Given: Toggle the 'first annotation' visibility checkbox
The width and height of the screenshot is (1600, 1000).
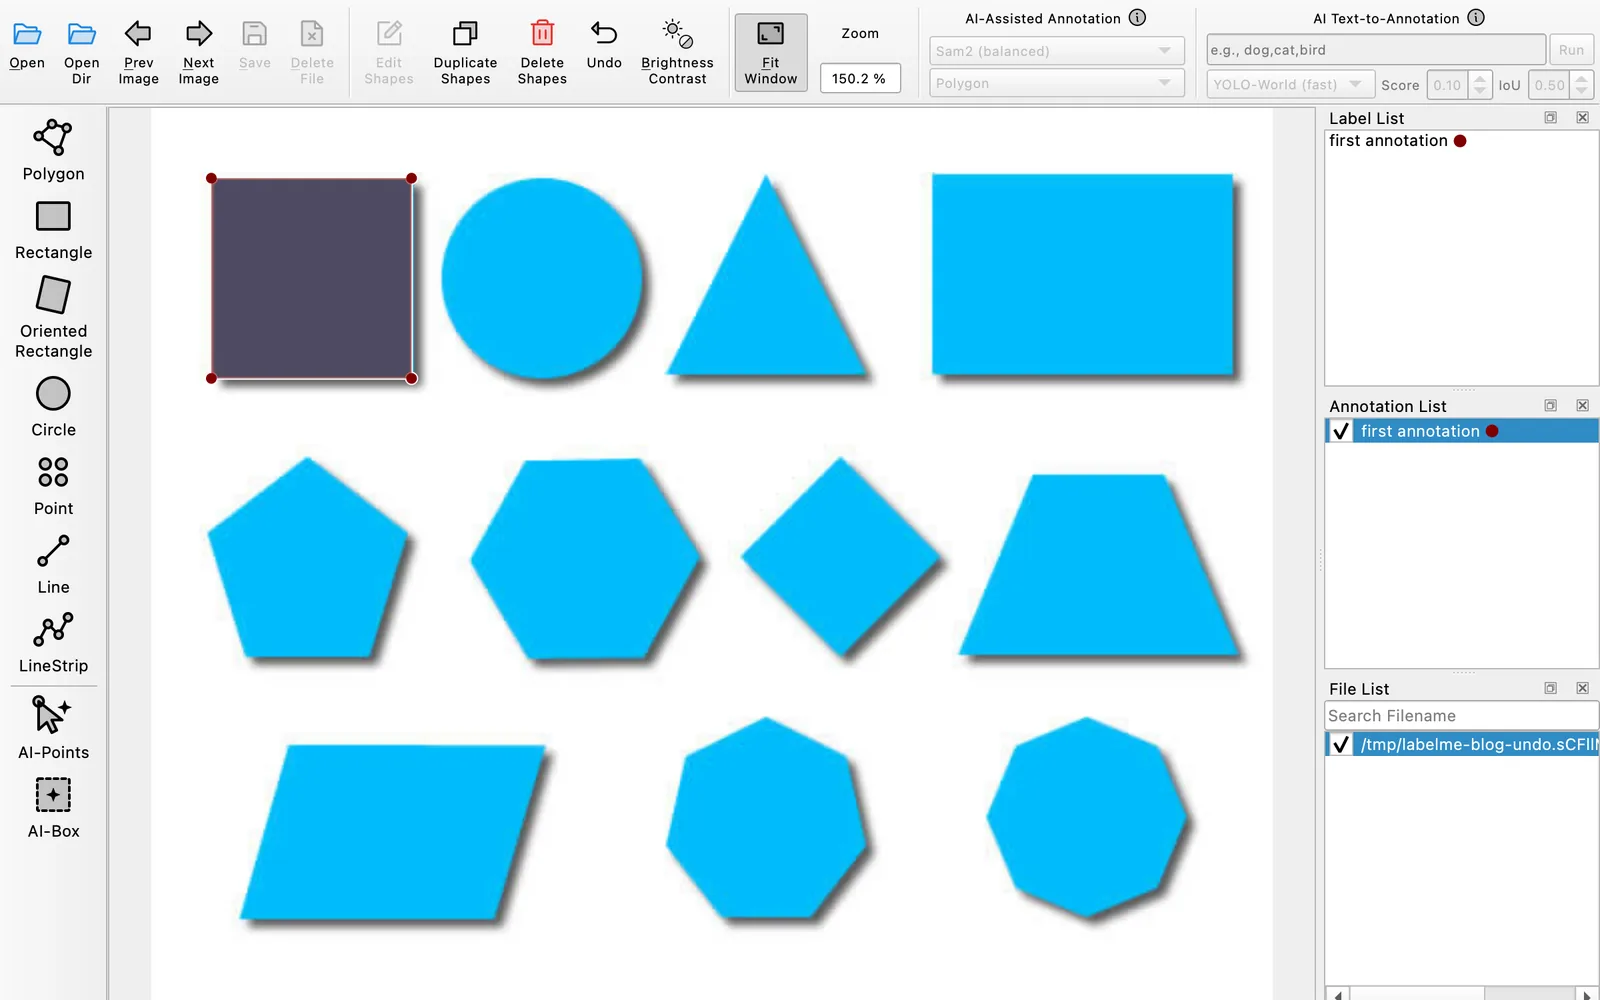Looking at the screenshot, I should click(x=1341, y=431).
